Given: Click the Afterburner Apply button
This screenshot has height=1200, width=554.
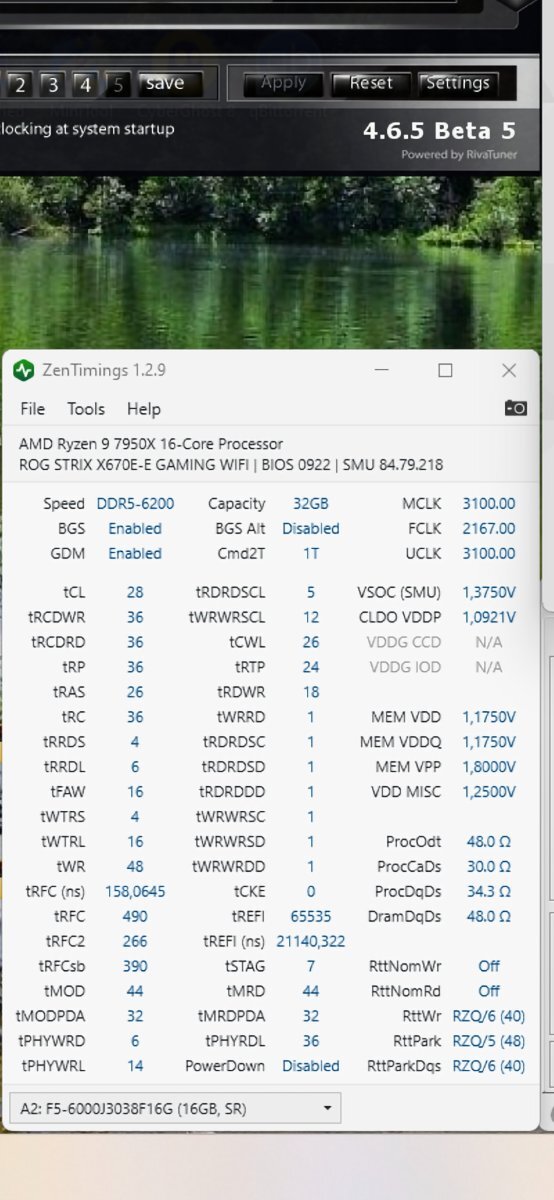Looking at the screenshot, I should point(283,83).
